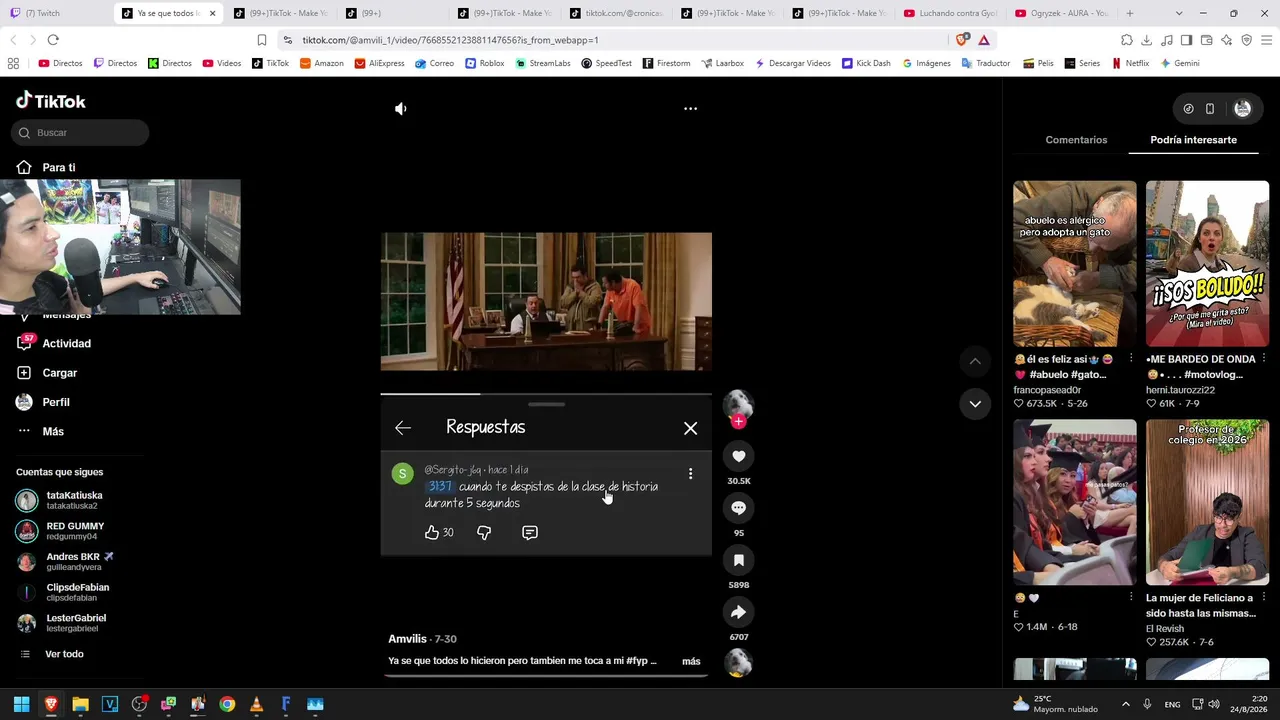Image resolution: width=1280 pixels, height=720 pixels.
Task: Toggle the browser sidebar panel icon
Action: tap(1186, 40)
